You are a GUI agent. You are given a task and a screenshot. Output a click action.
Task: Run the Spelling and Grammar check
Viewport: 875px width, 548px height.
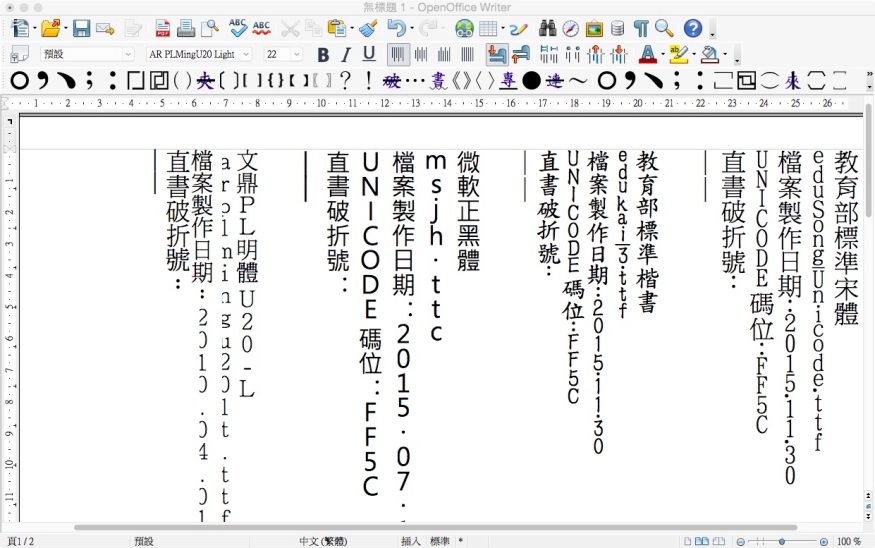point(238,28)
